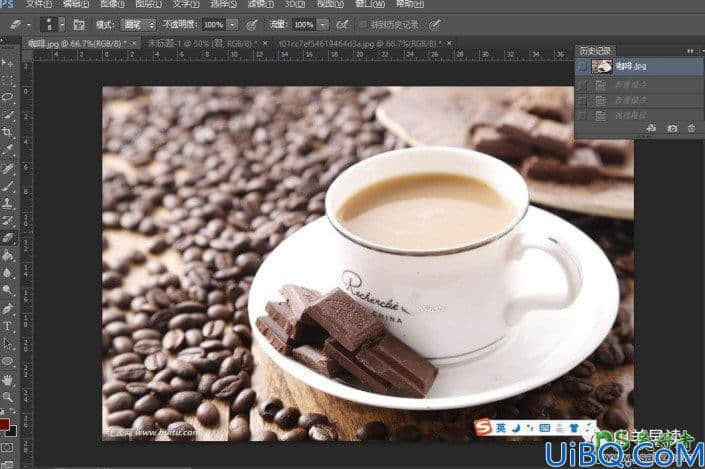Close the 未标题-1 document tab

[x=265, y=44]
